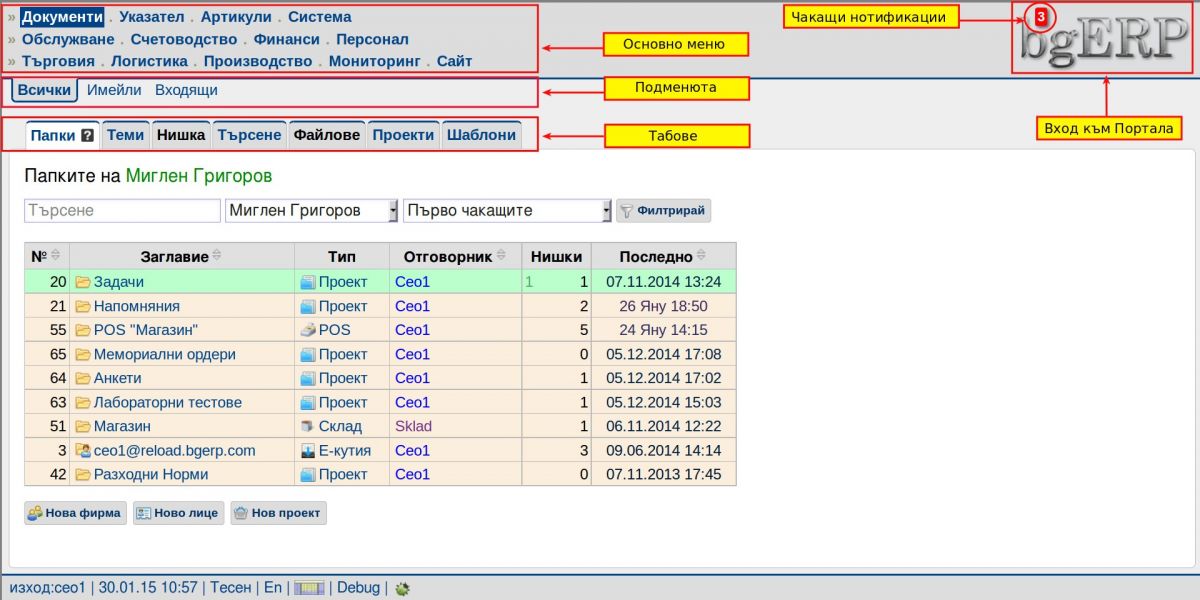1200x600 pixels.
Task: Open the Миглен Григоров user dropdown
Action: (x=312, y=211)
